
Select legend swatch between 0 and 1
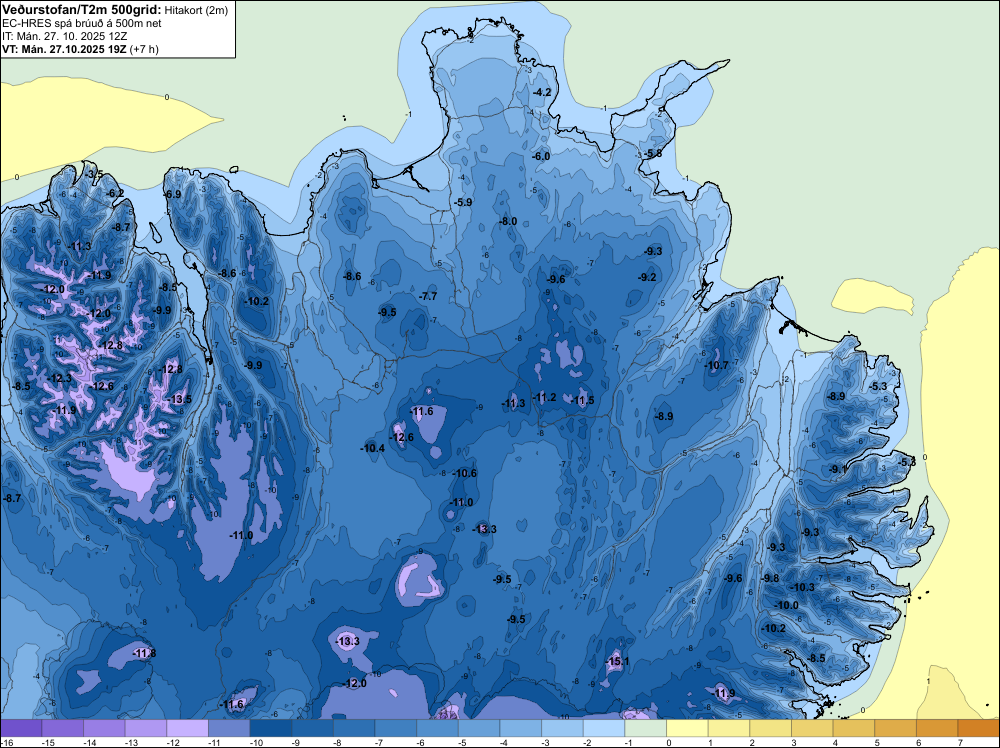(688, 728)
